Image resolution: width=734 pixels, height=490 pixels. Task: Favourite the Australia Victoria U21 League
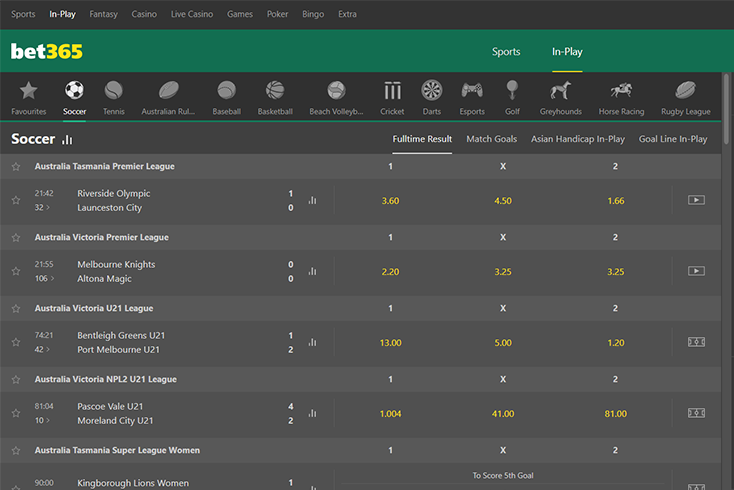pyautogui.click(x=16, y=308)
